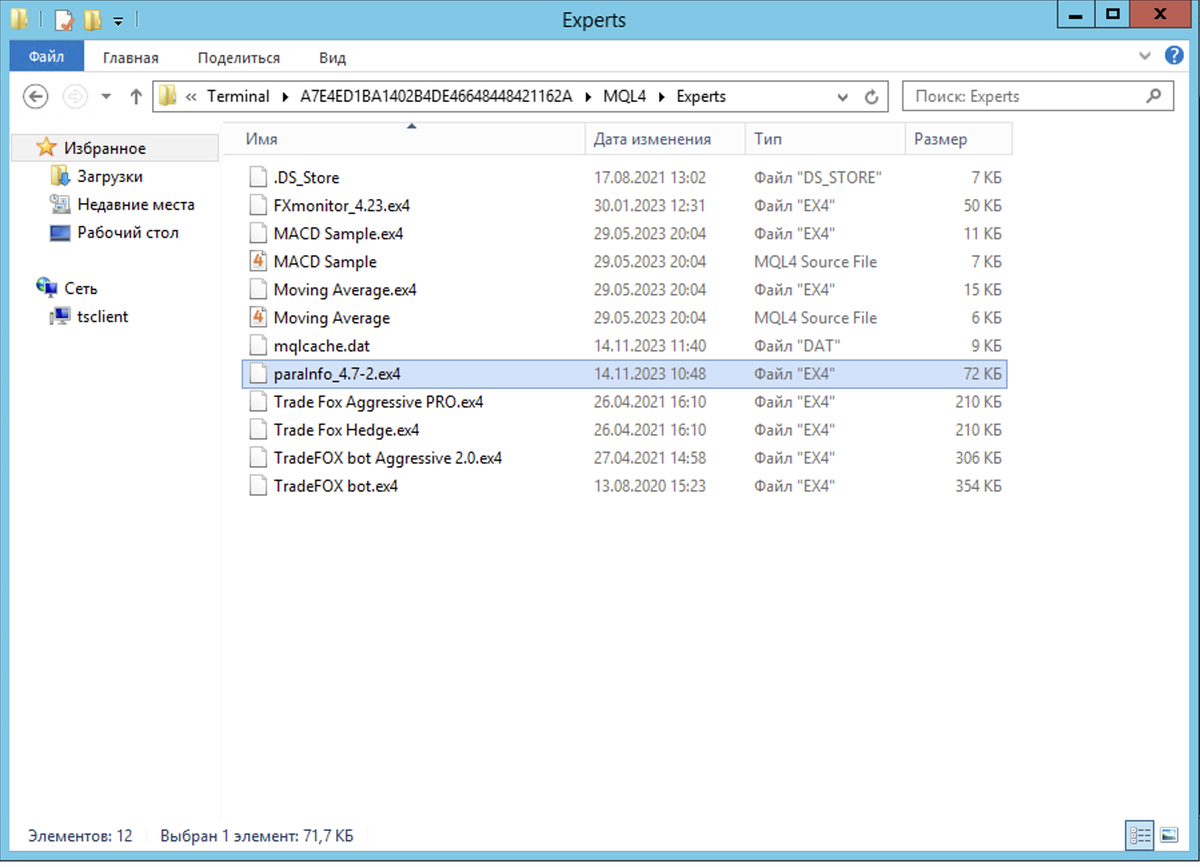Screen dimensions: 1200x867
Task: Select the Moving Average.ex4 file icon
Action: (x=258, y=290)
